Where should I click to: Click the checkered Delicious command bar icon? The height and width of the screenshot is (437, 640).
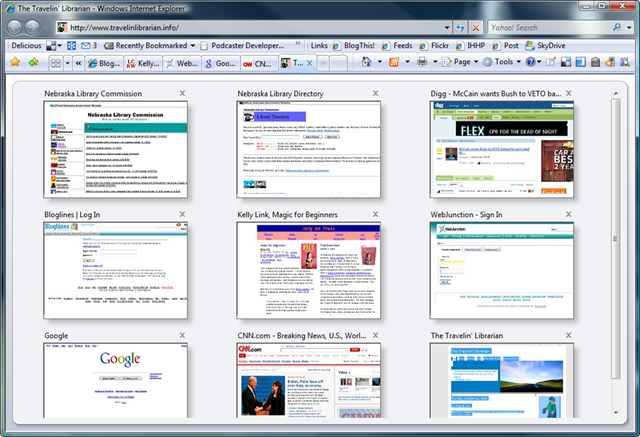pyautogui.click(x=566, y=62)
